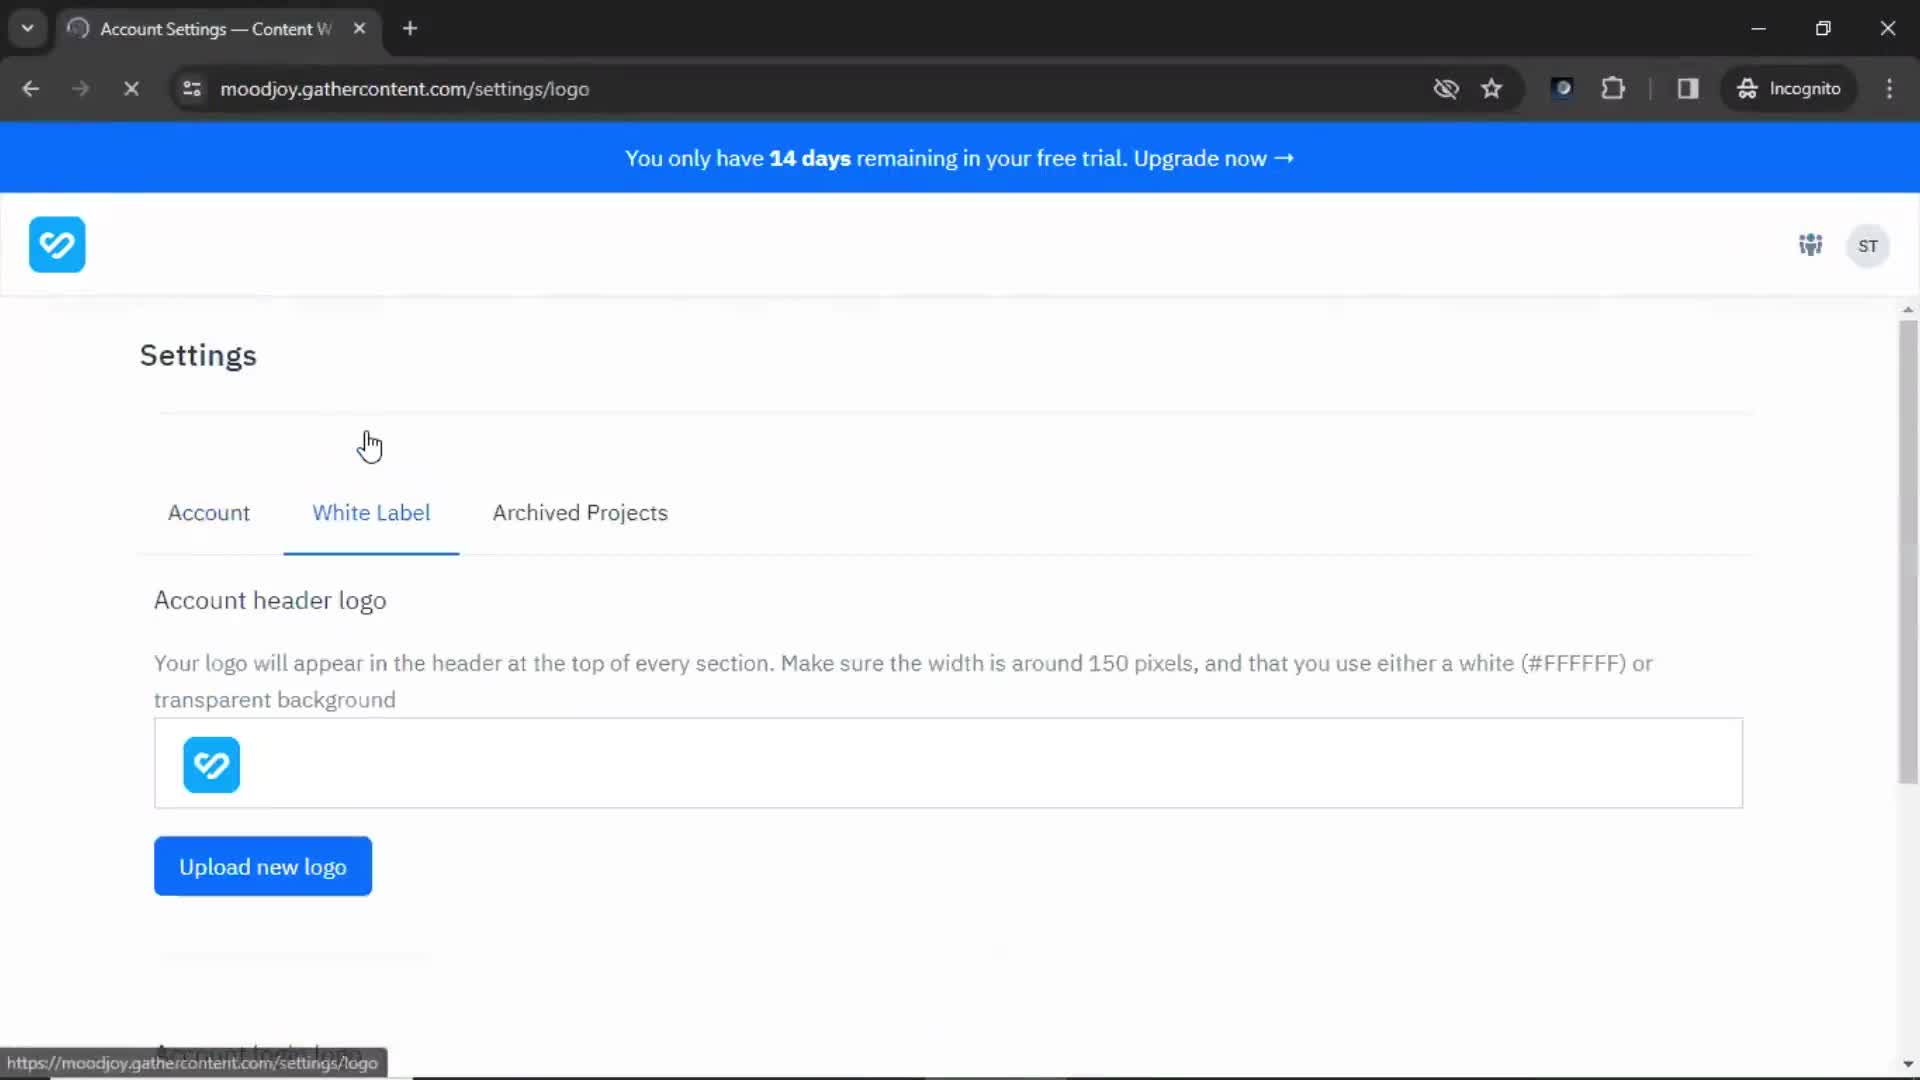Click the bookmark/favorites star icon

1493,88
